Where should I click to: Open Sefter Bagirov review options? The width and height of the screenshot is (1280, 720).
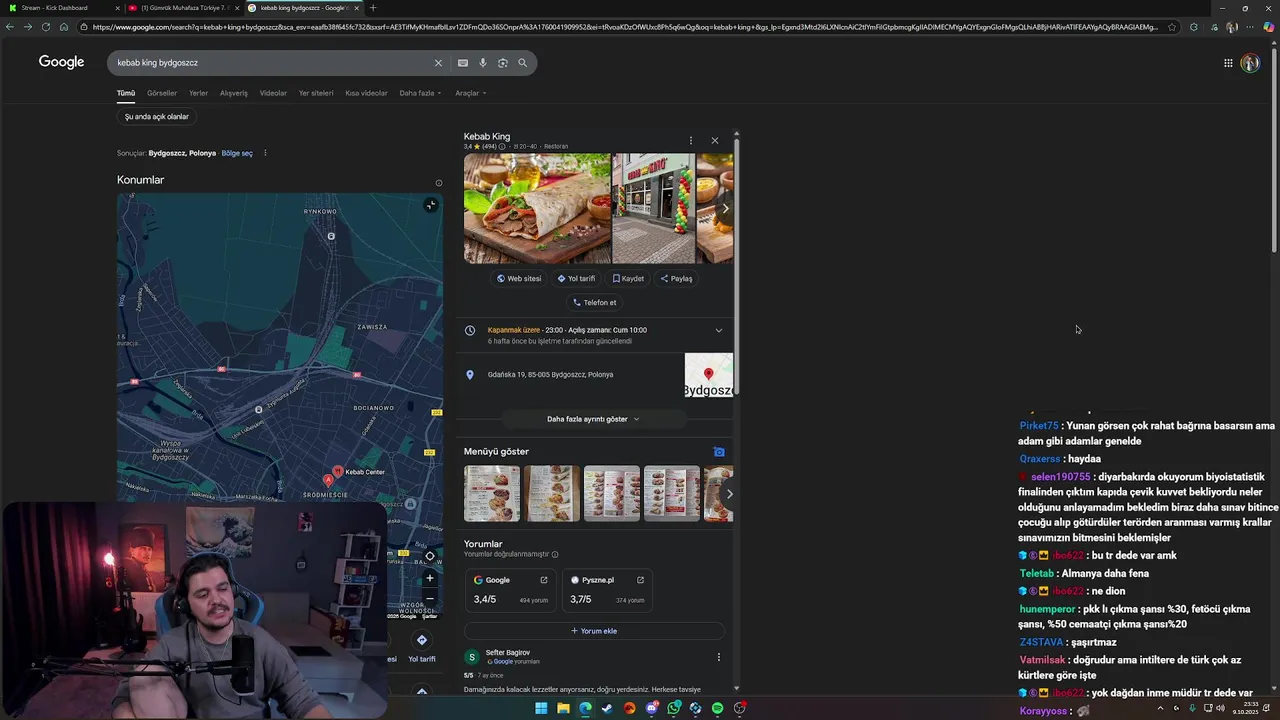coord(718,657)
